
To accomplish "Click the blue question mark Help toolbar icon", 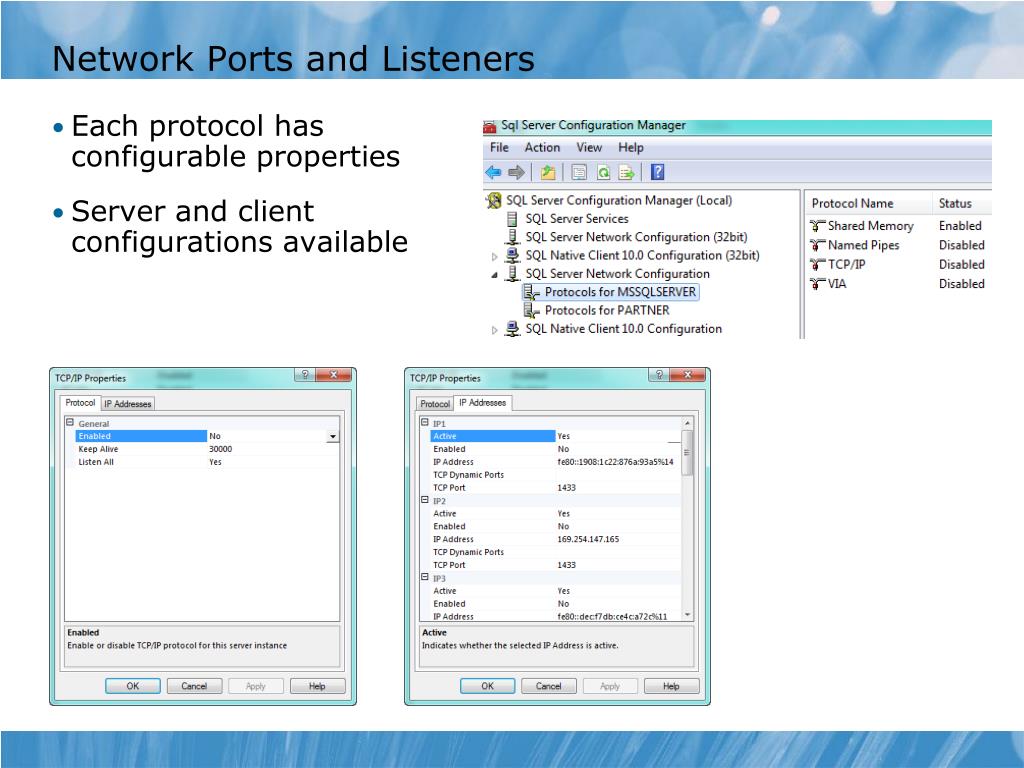I will point(658,172).
